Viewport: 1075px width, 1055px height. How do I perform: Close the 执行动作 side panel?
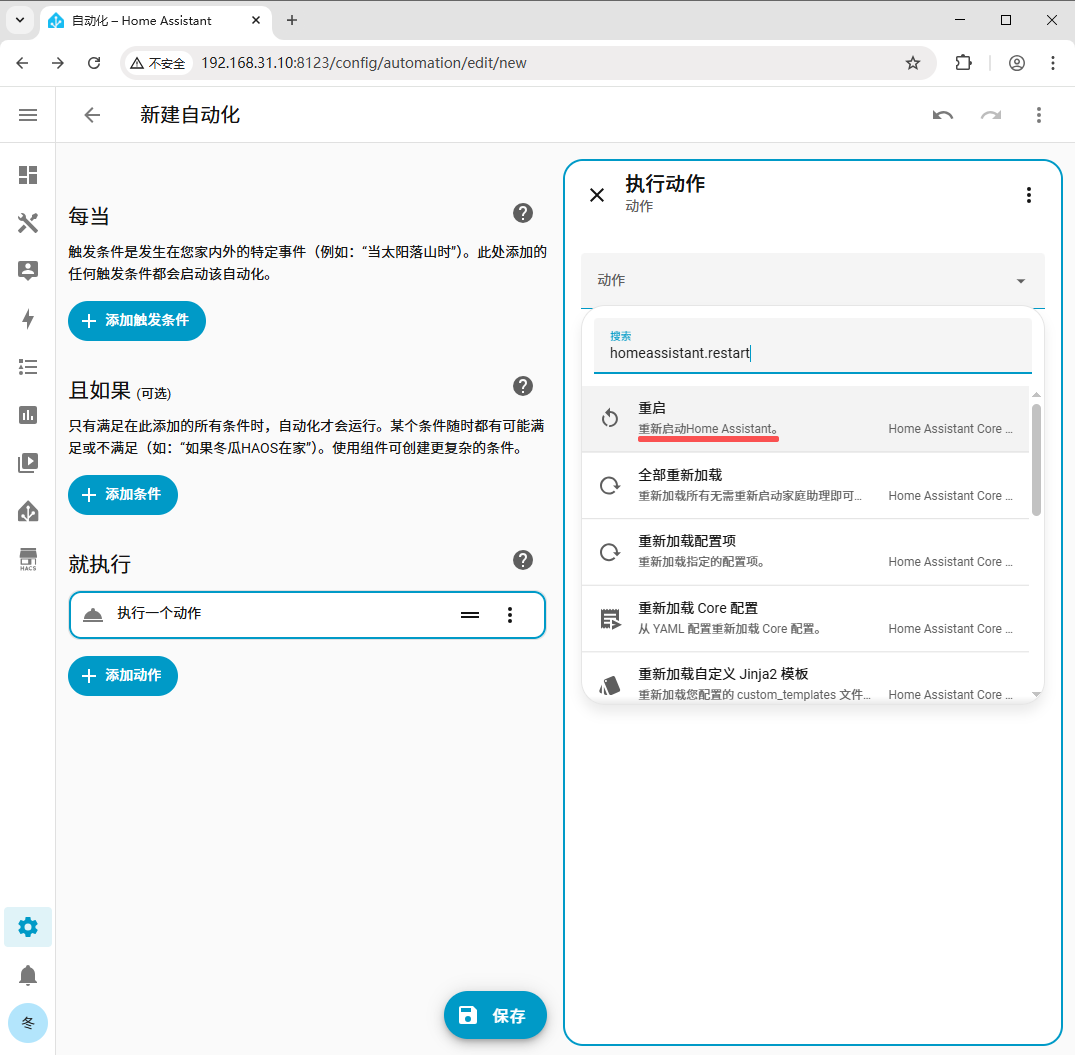tap(597, 195)
